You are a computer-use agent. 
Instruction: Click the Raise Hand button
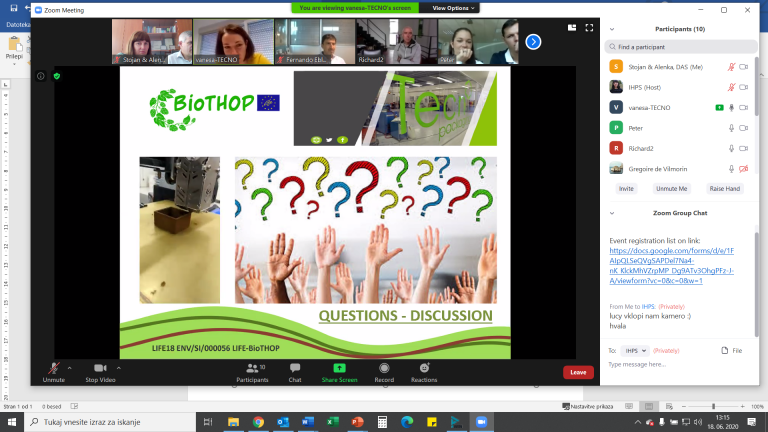[725, 189]
